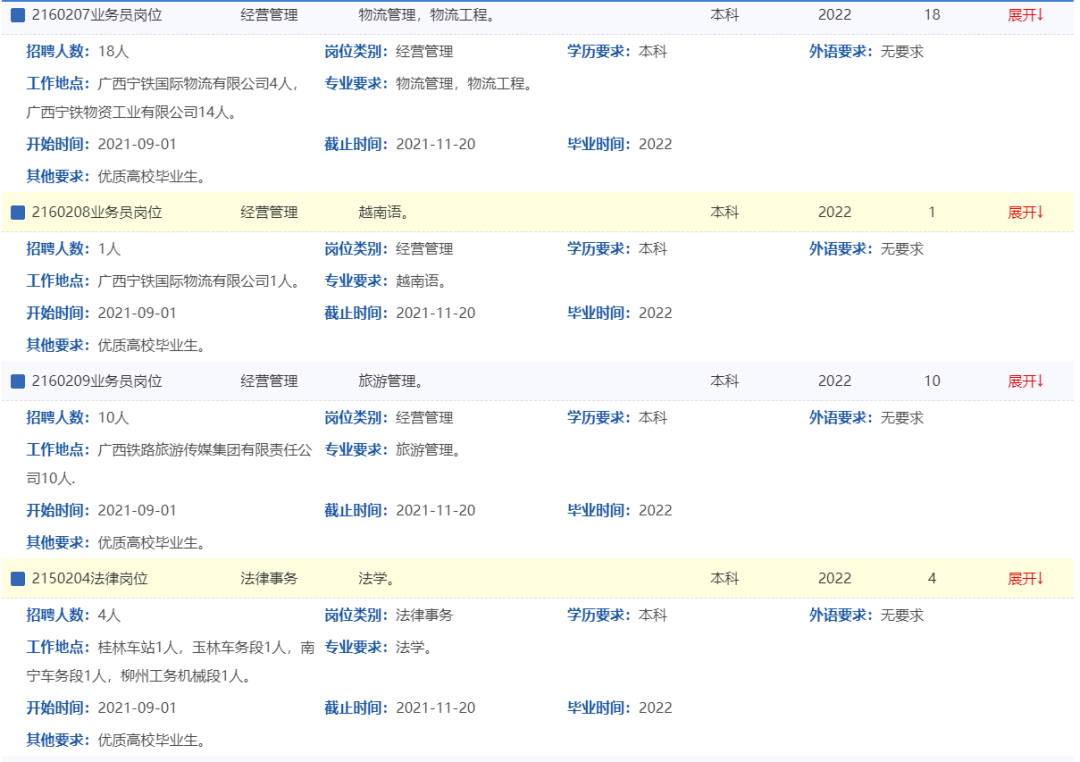This screenshot has width=1080, height=762.
Task: Click the blue square icon beside 2150204法律岗位
Action: click(17, 578)
